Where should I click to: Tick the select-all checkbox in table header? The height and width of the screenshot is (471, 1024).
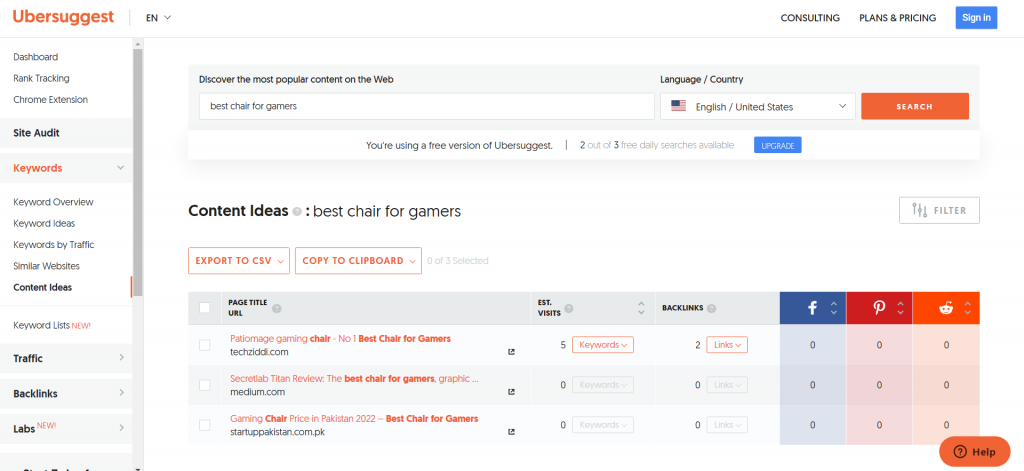pos(204,308)
